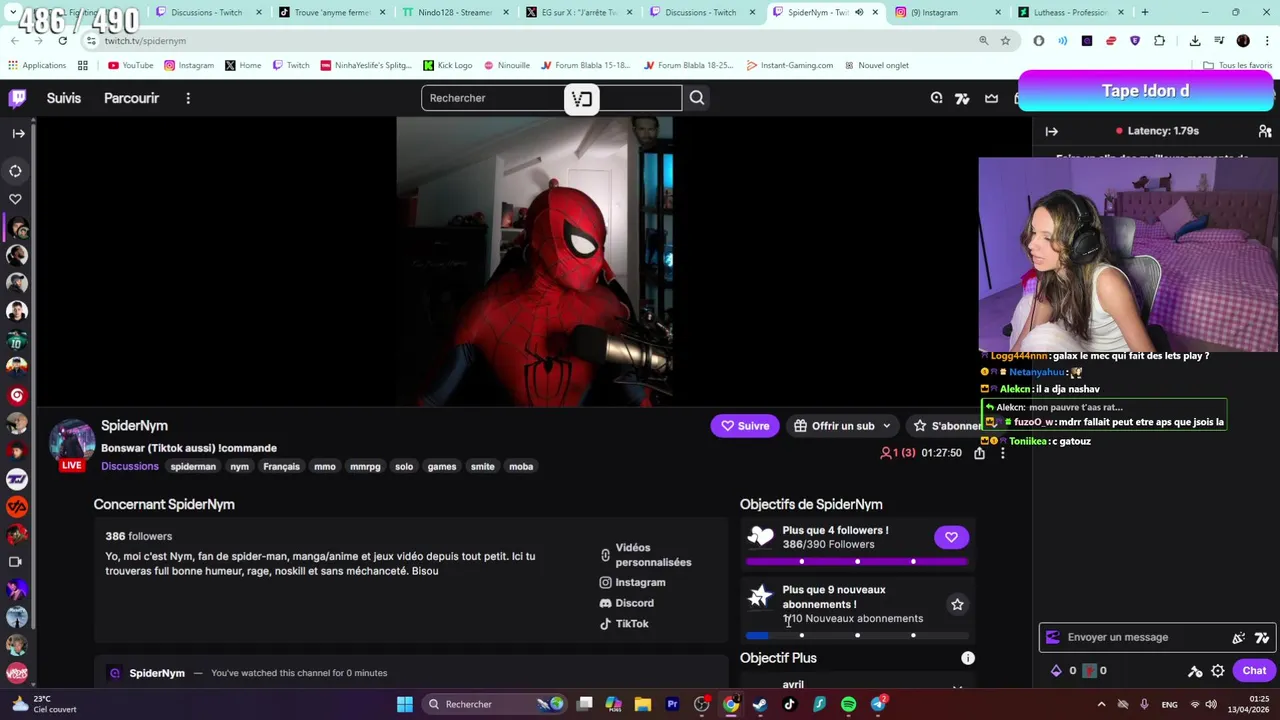Open the Windows Start menu
The height and width of the screenshot is (720, 1280).
[405, 704]
